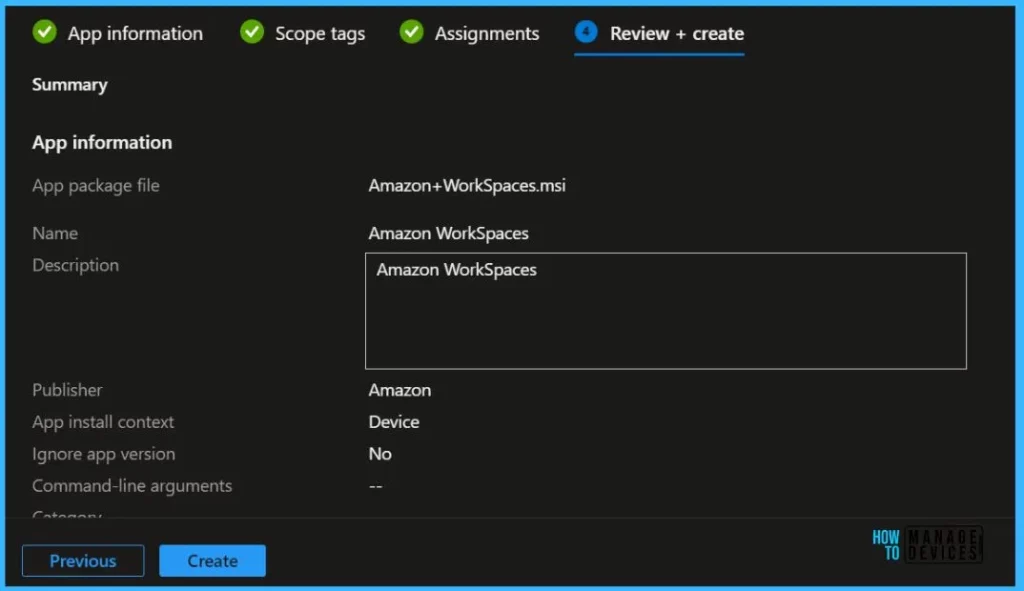
Task: Switch to the Scope tags step
Action: 302,33
